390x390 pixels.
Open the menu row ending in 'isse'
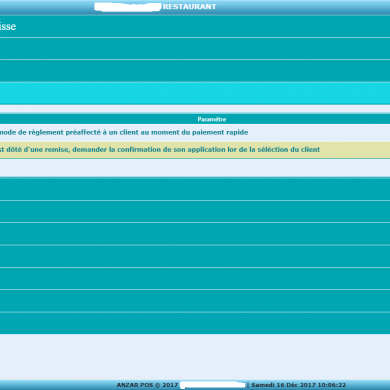195,27
